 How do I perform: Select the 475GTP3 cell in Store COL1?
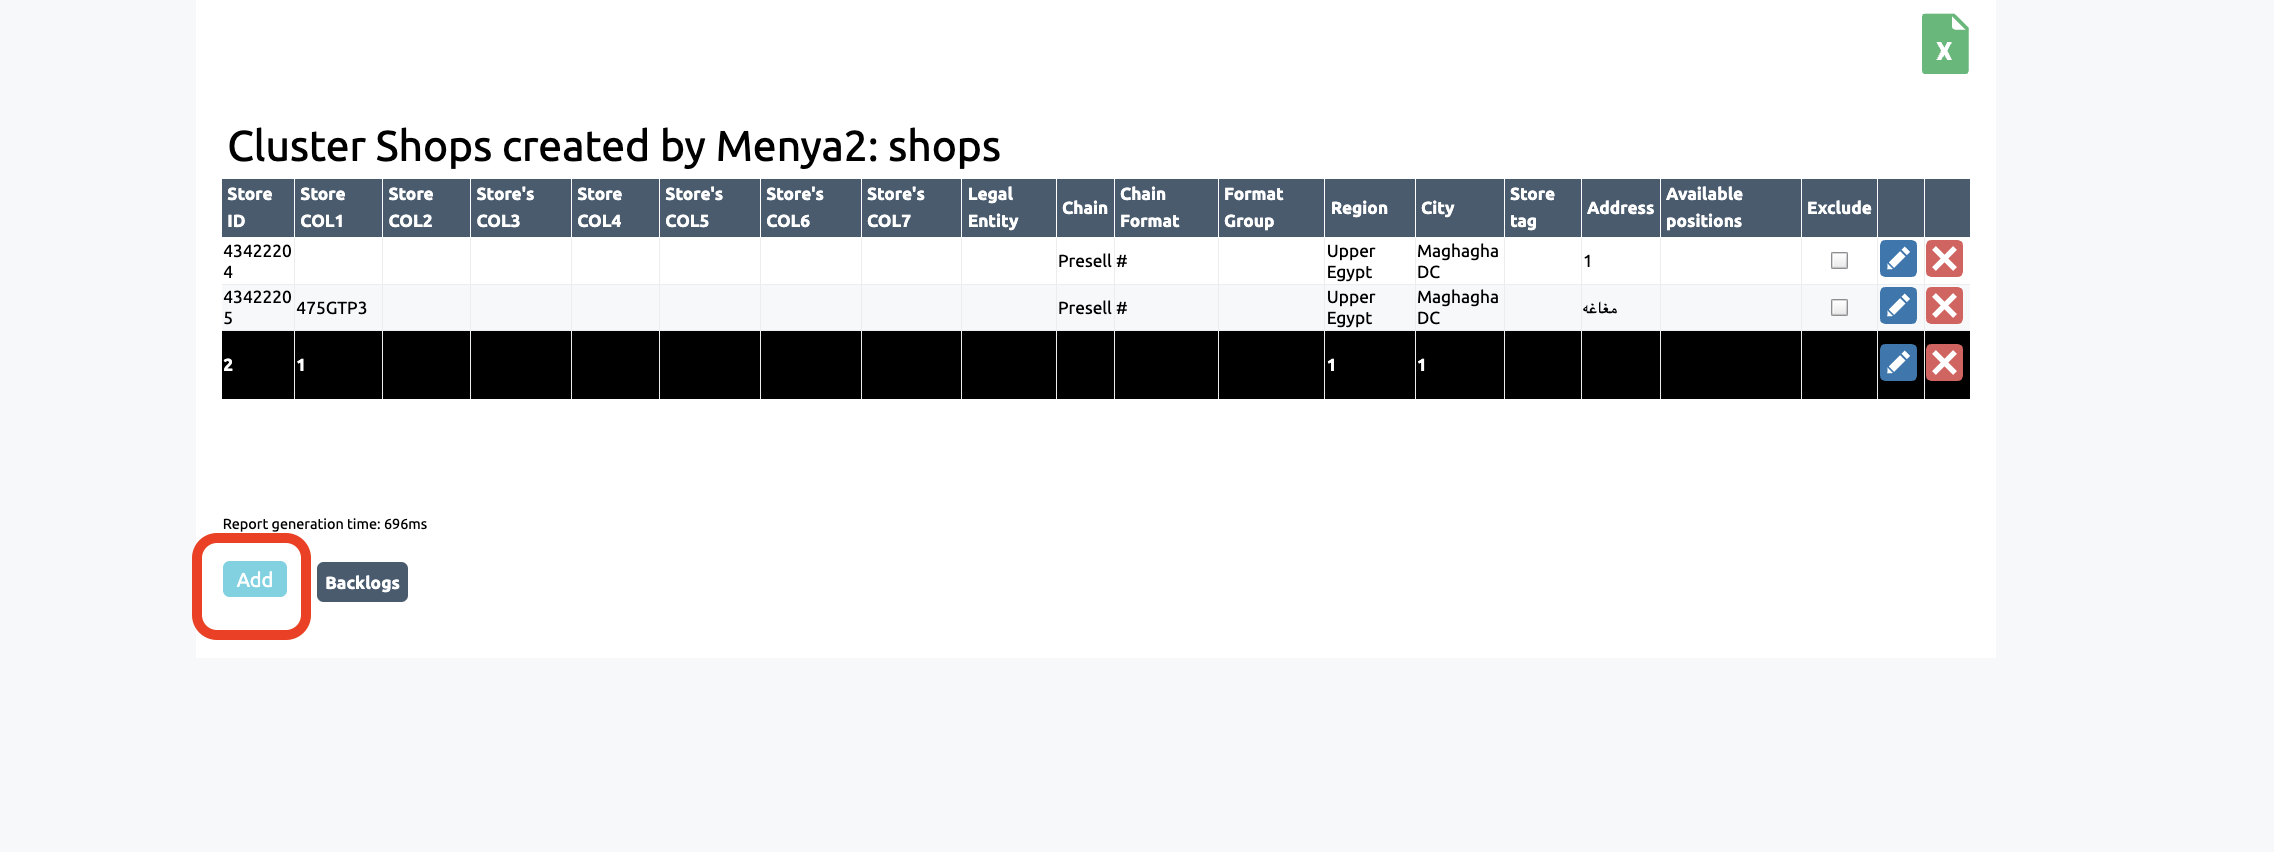(331, 308)
